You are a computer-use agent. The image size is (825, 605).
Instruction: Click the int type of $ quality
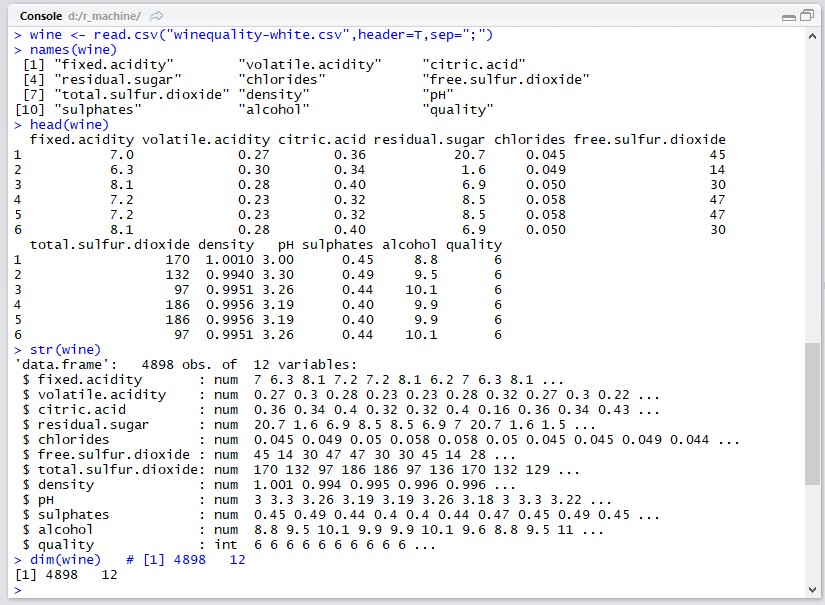click(226, 545)
